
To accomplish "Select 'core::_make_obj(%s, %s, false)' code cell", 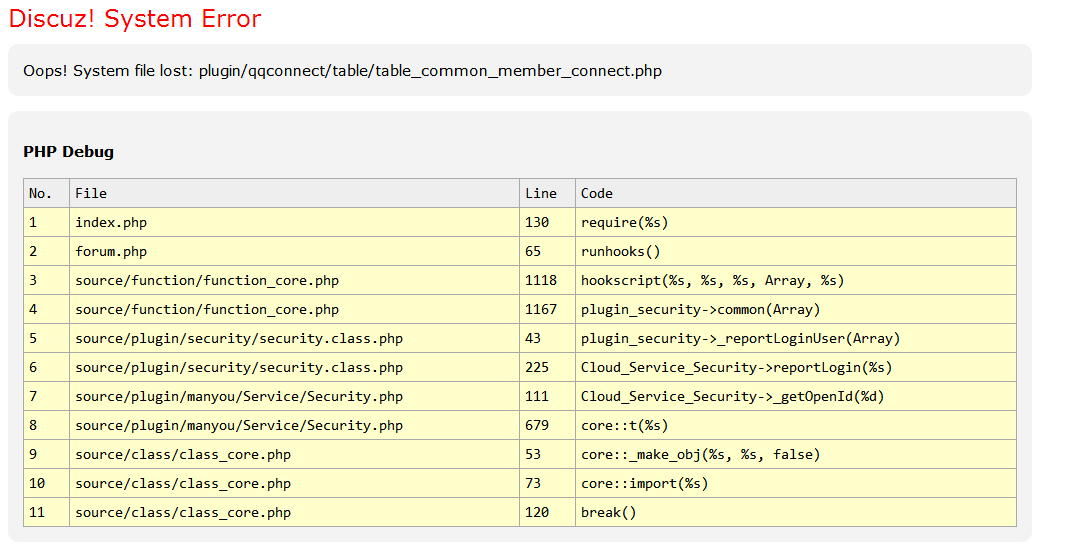I will point(796,455).
